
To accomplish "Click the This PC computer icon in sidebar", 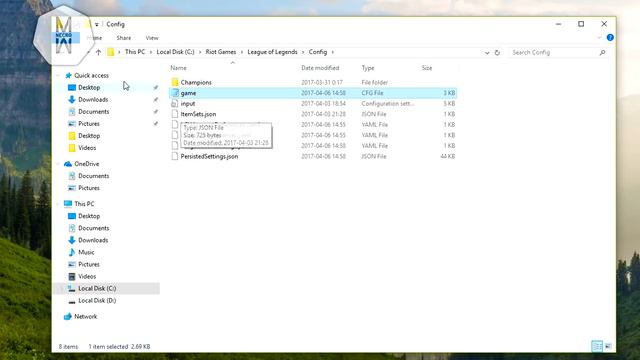I will (x=68, y=204).
